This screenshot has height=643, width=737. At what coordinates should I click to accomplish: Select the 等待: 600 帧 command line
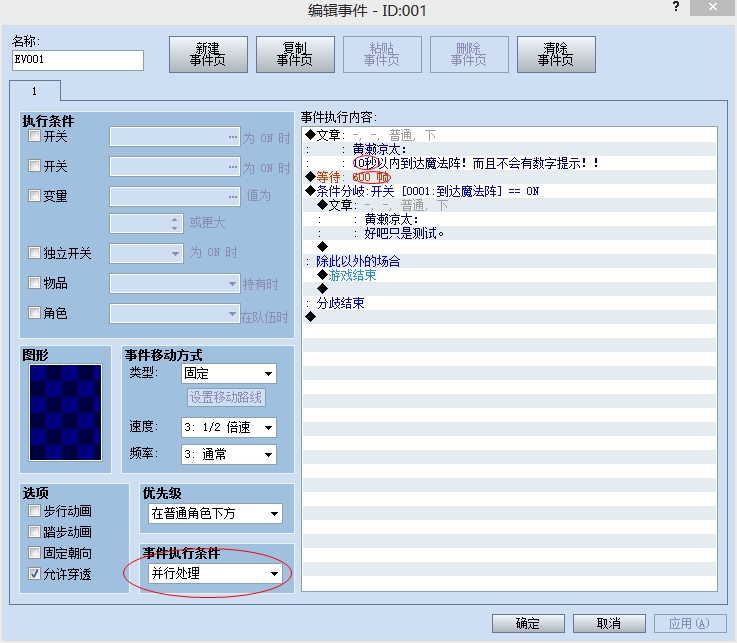click(x=510, y=177)
